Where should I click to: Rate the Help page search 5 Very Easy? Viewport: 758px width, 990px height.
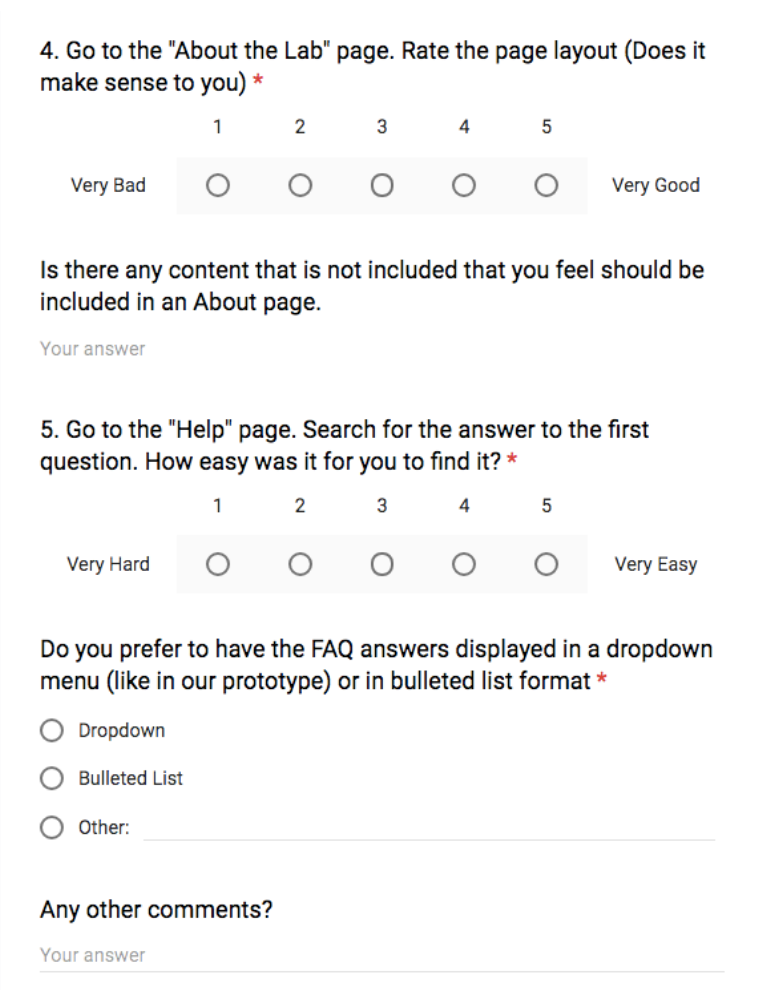tap(546, 564)
